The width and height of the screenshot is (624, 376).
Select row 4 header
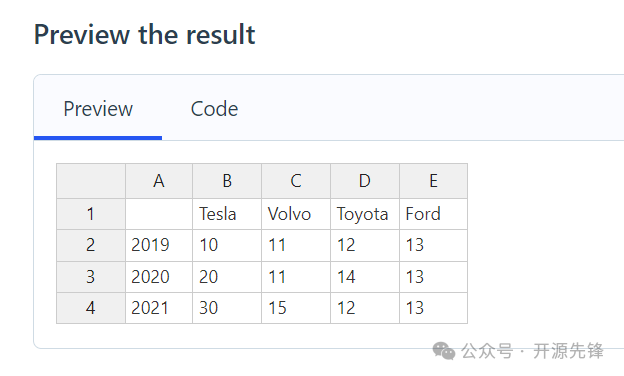pos(91,308)
